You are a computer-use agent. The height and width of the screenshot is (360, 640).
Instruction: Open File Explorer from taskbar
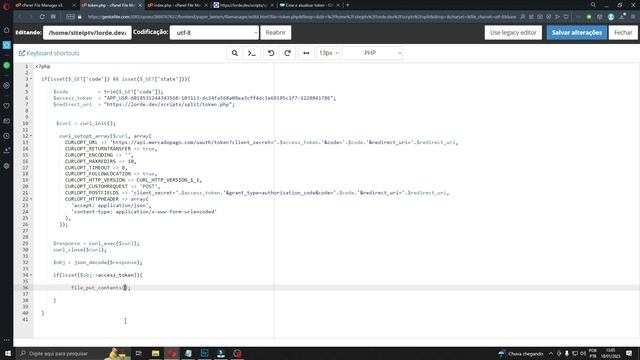coord(156,353)
